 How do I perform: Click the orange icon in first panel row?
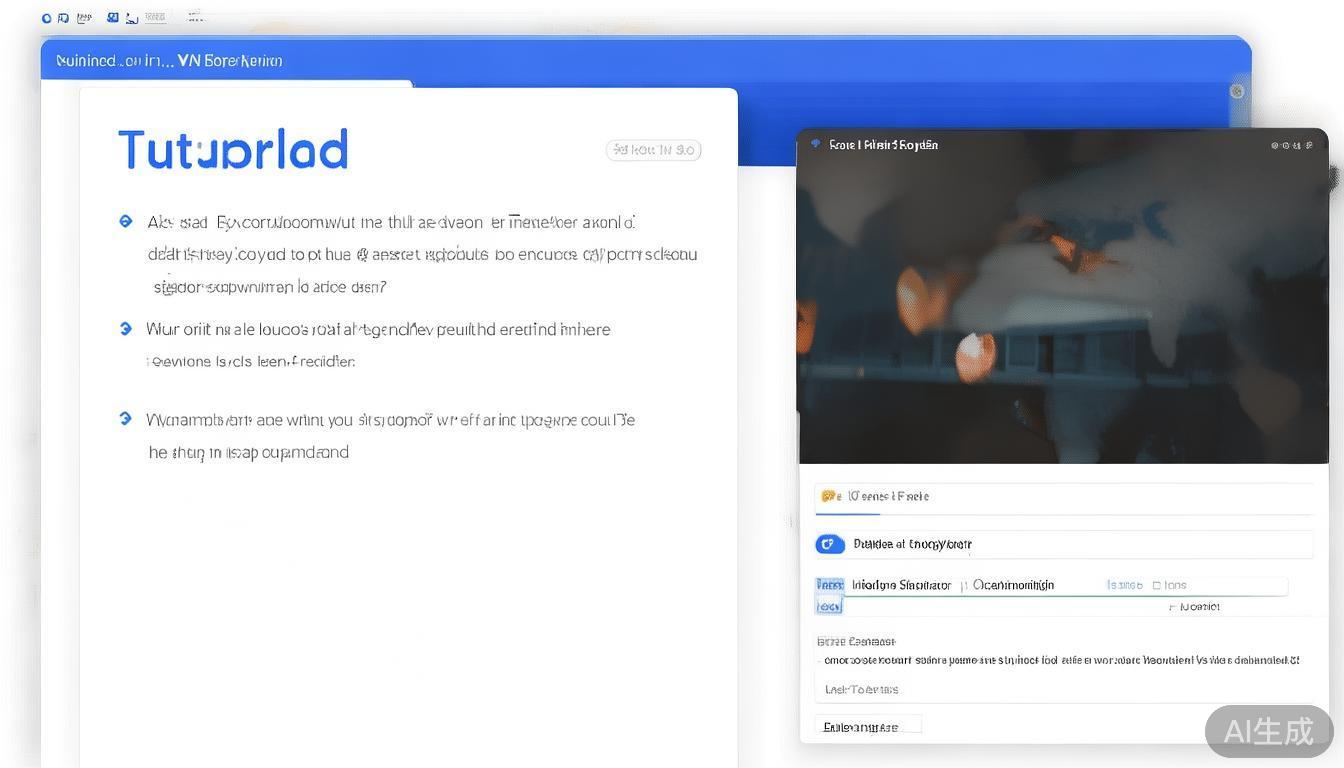[828, 496]
